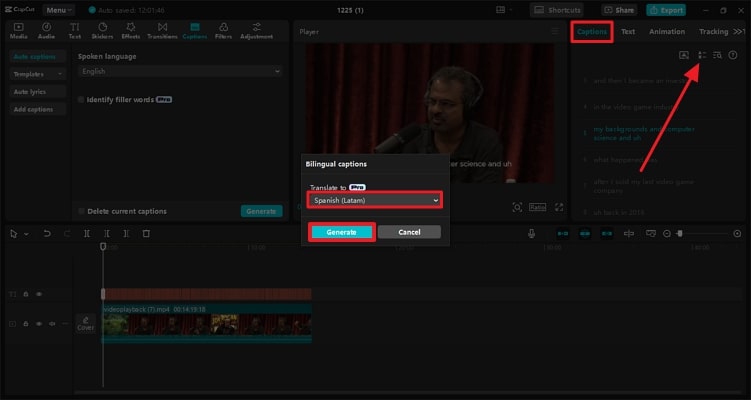Toggle the auto snapping button
The width and height of the screenshot is (751, 400).
pyautogui.click(x=585, y=233)
